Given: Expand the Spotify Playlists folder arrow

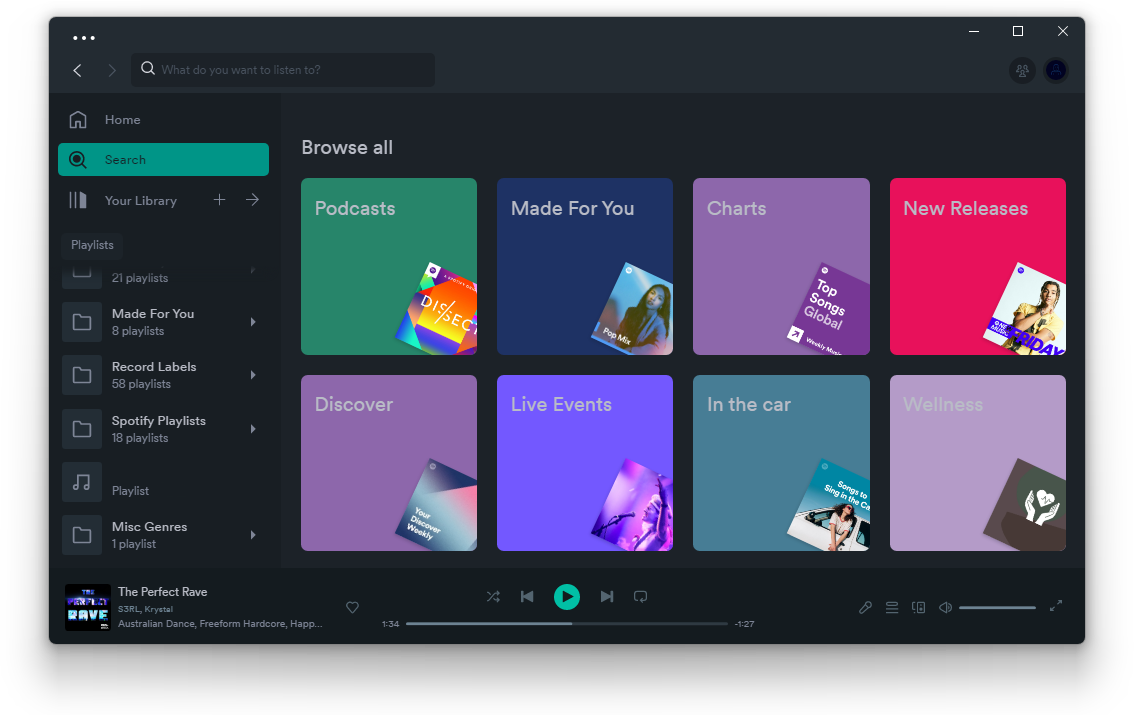Looking at the screenshot, I should pos(253,429).
